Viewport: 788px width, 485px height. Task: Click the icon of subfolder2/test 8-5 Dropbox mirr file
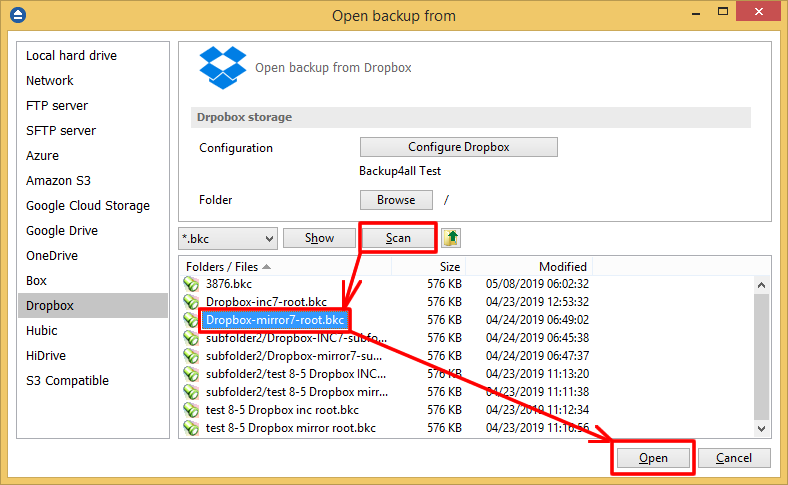191,392
